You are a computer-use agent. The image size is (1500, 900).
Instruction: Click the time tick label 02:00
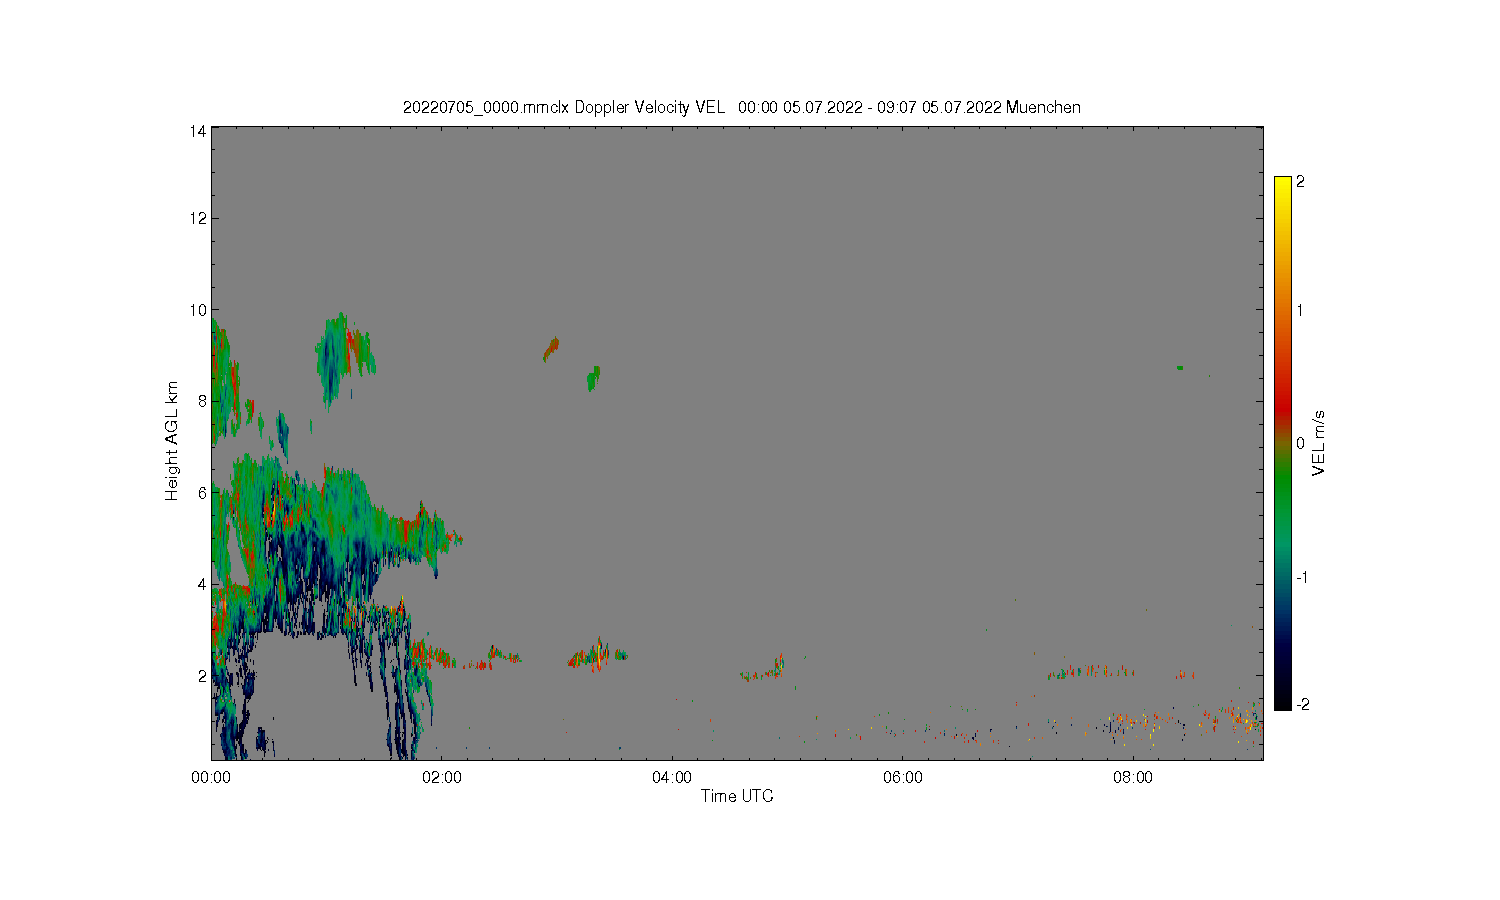pyautogui.click(x=442, y=777)
